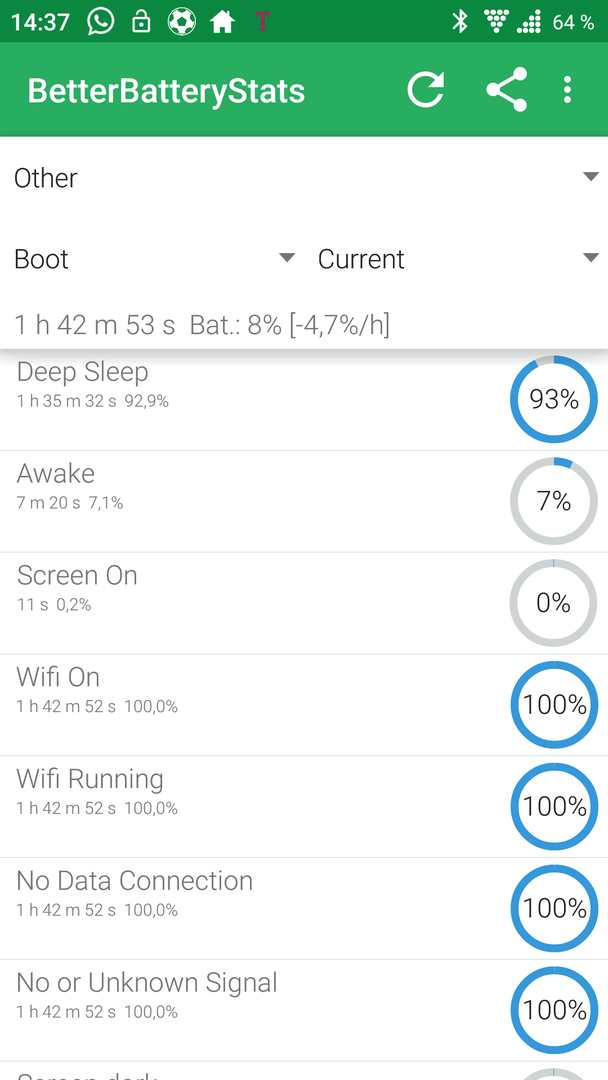Open the Other stat type dropdown

[x=304, y=178]
